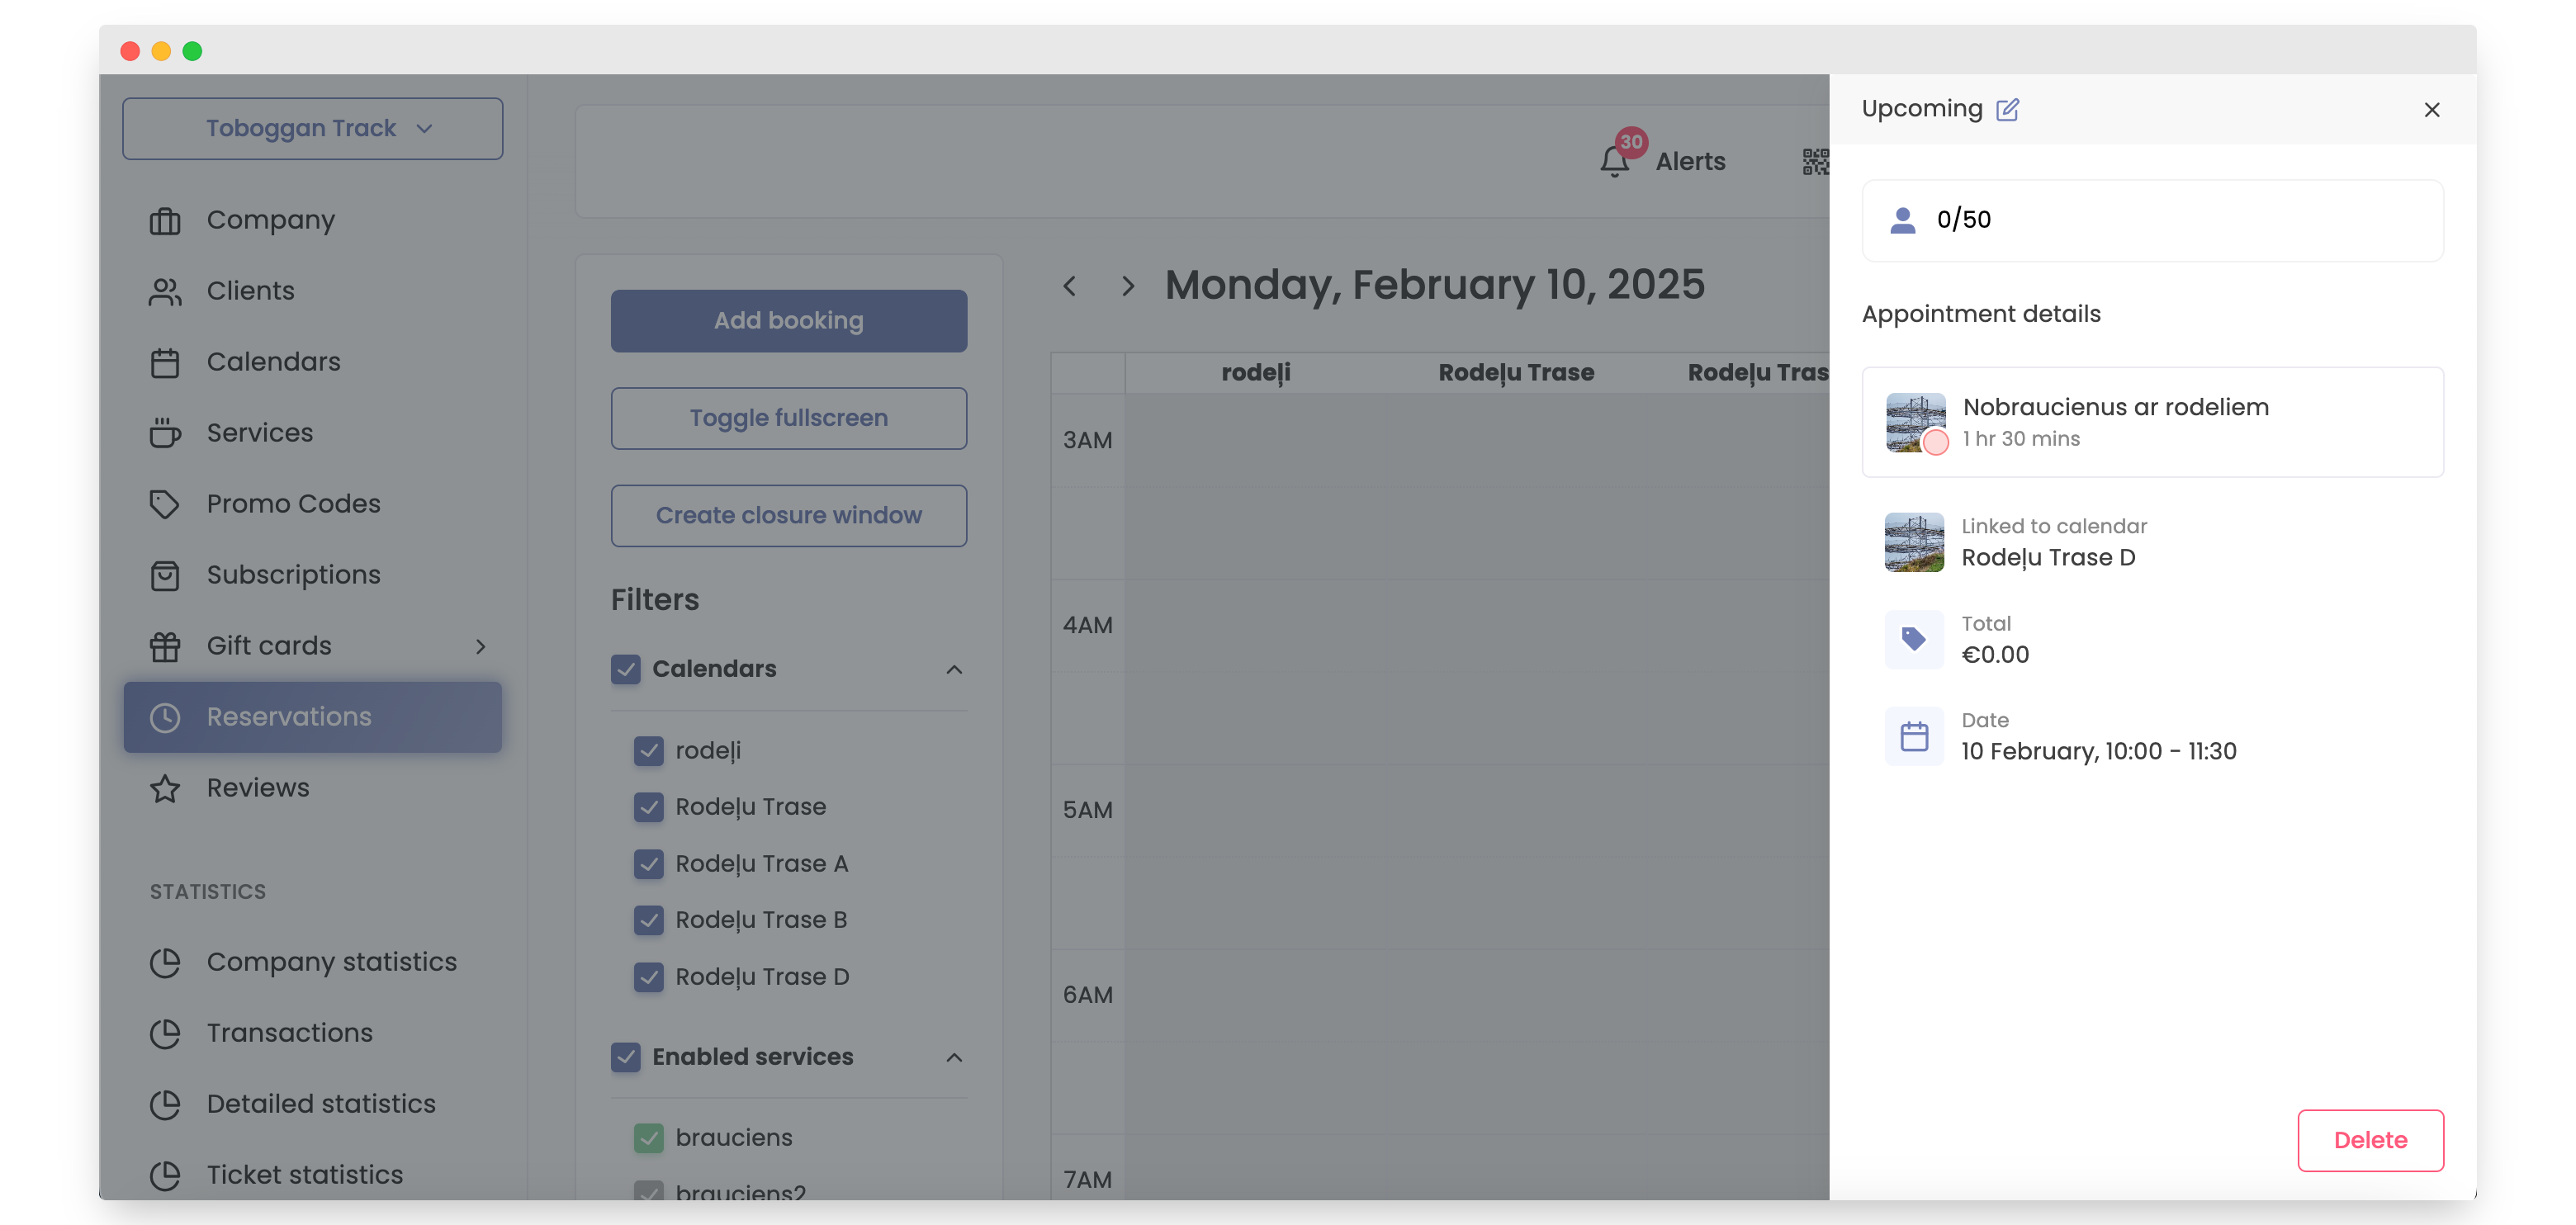Collapse the Calendars filter section
The image size is (2576, 1225).
(x=954, y=669)
